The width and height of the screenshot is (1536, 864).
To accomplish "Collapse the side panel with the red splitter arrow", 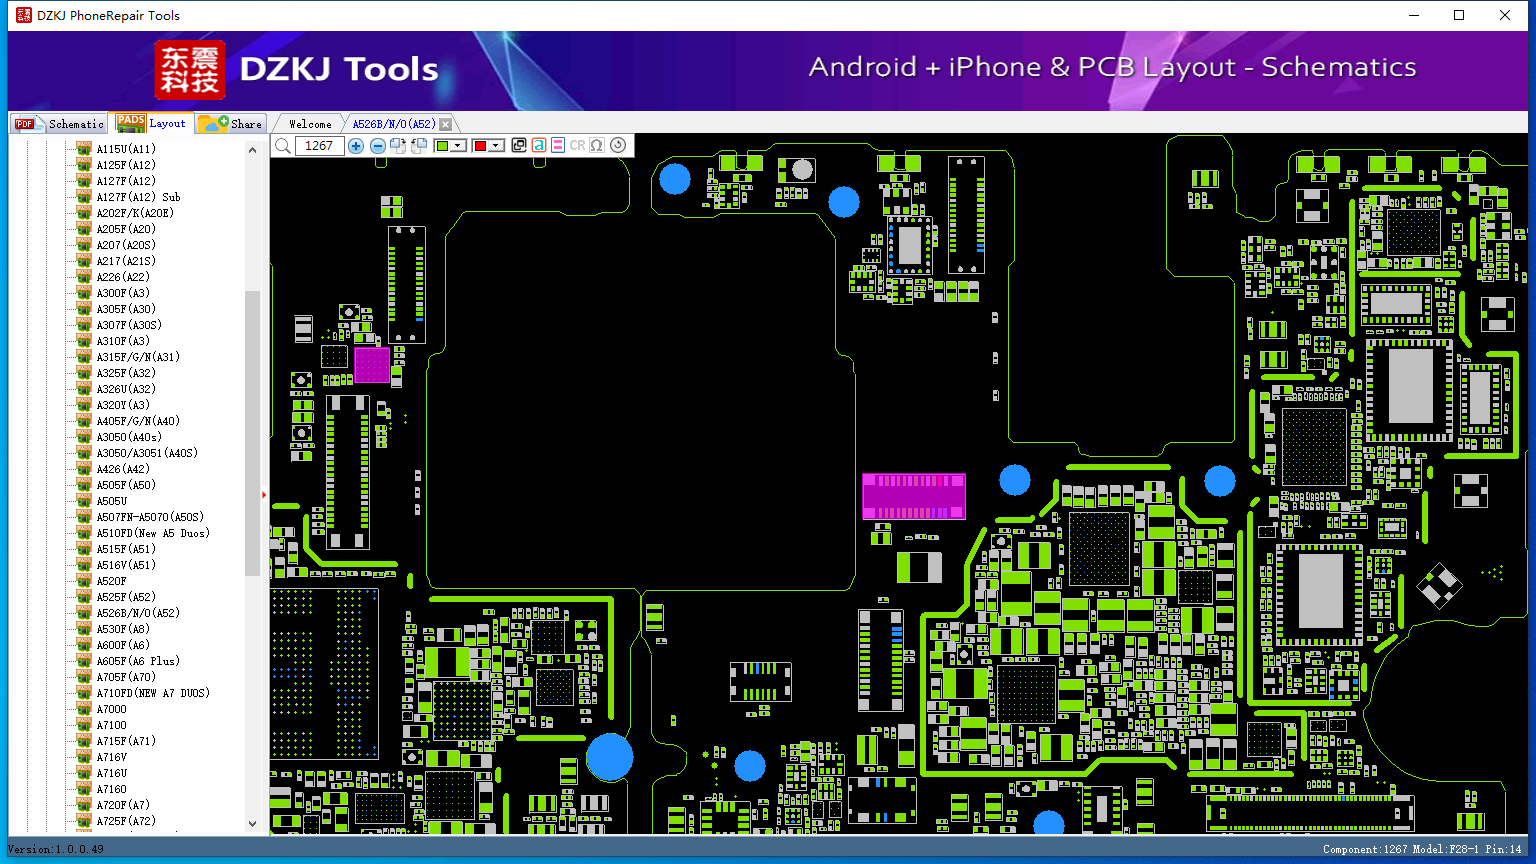I will pyautogui.click(x=265, y=494).
